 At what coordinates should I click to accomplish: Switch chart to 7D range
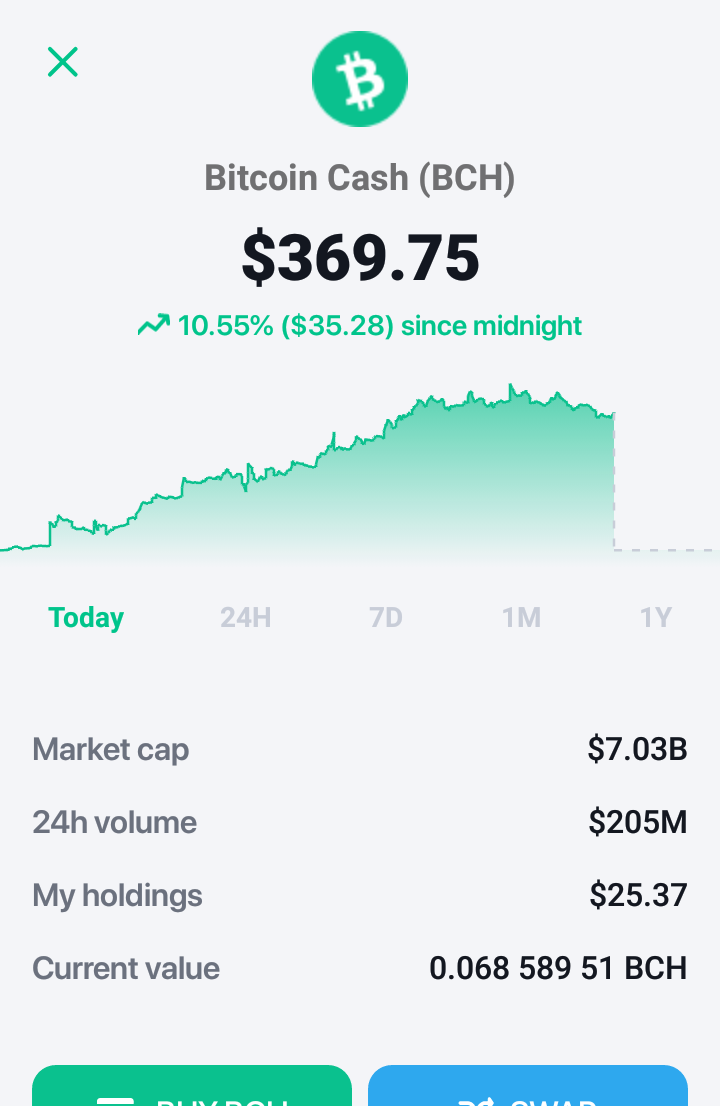pyautogui.click(x=386, y=617)
